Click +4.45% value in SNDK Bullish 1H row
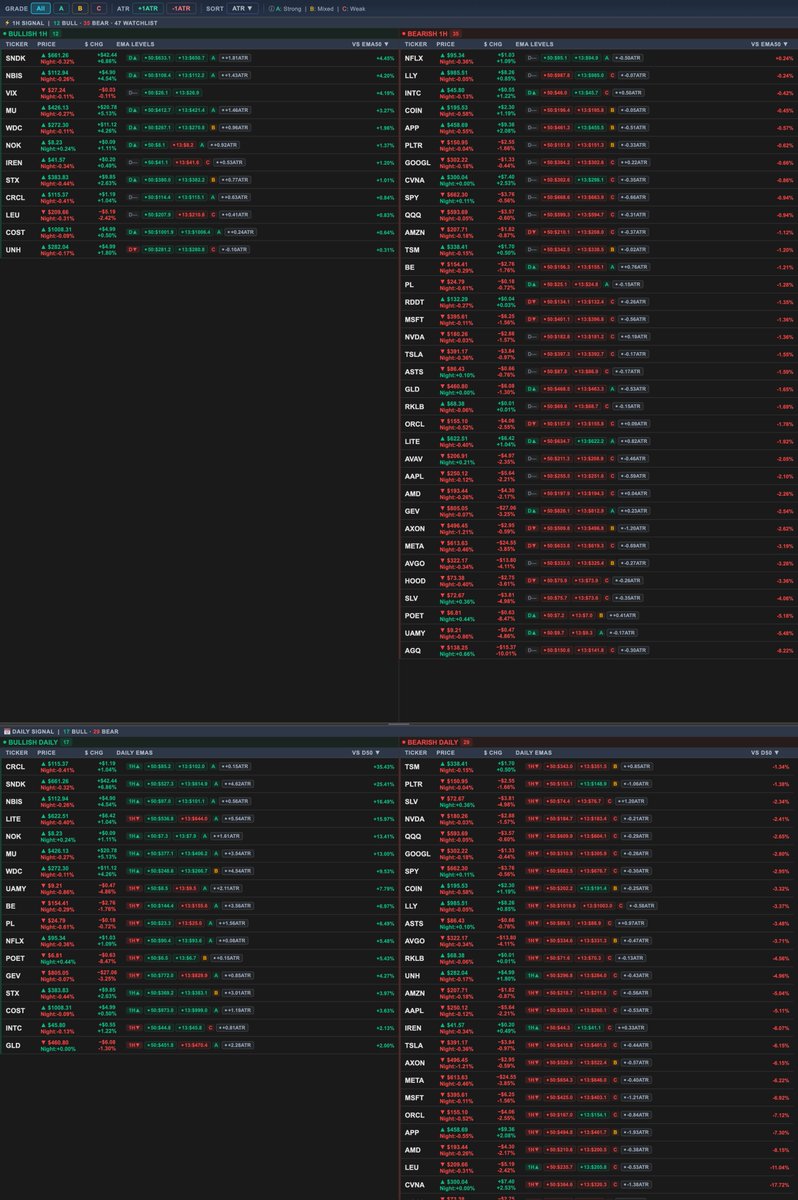 click(384, 59)
